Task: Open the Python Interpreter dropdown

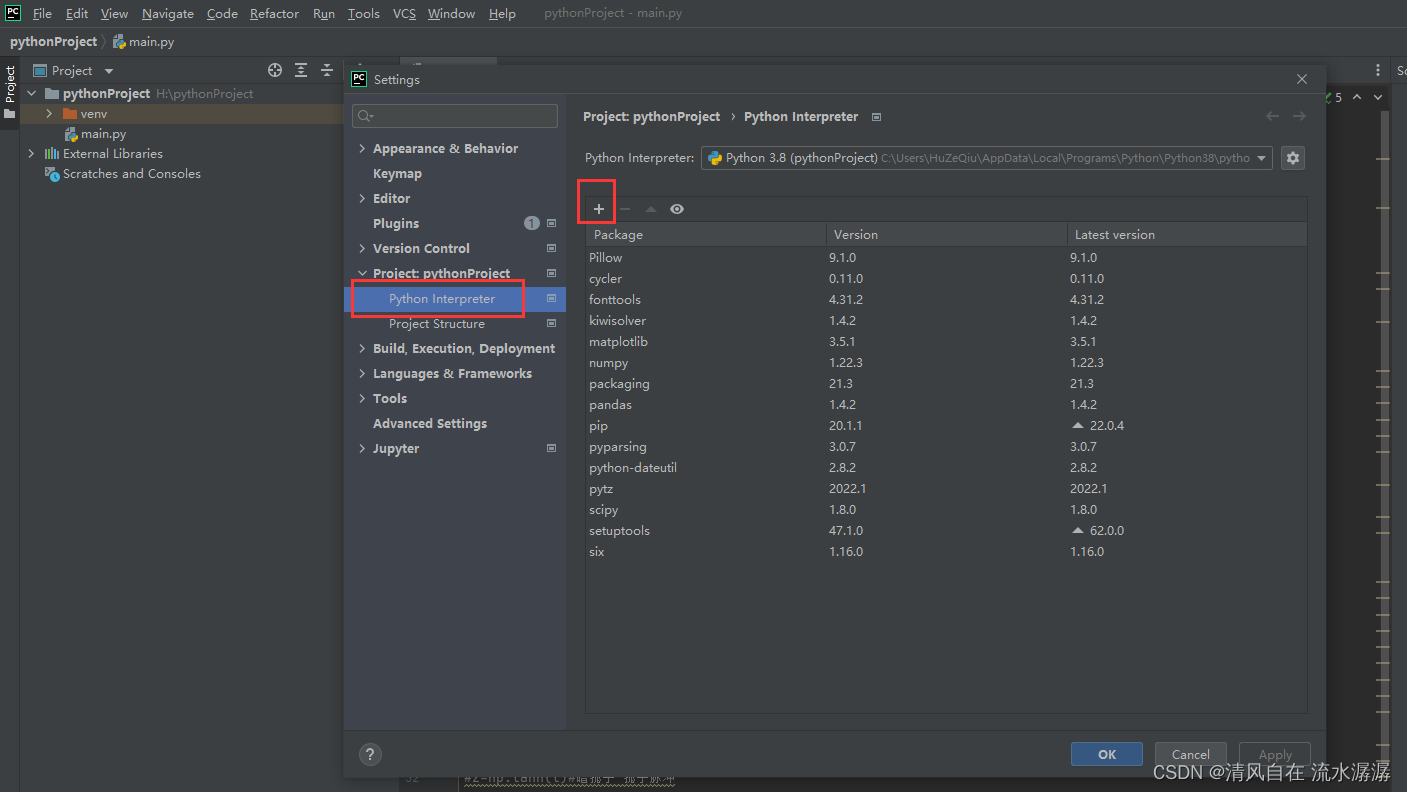Action: pyautogui.click(x=987, y=158)
